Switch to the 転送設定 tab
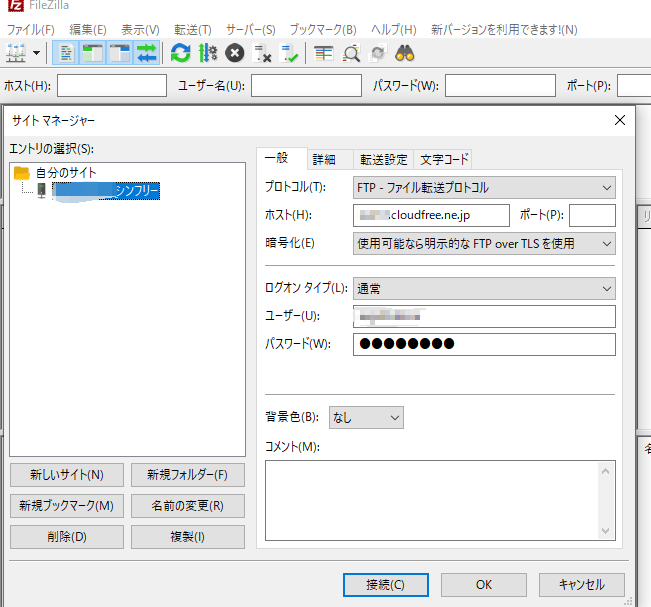This screenshot has width=651, height=607. coord(383,159)
